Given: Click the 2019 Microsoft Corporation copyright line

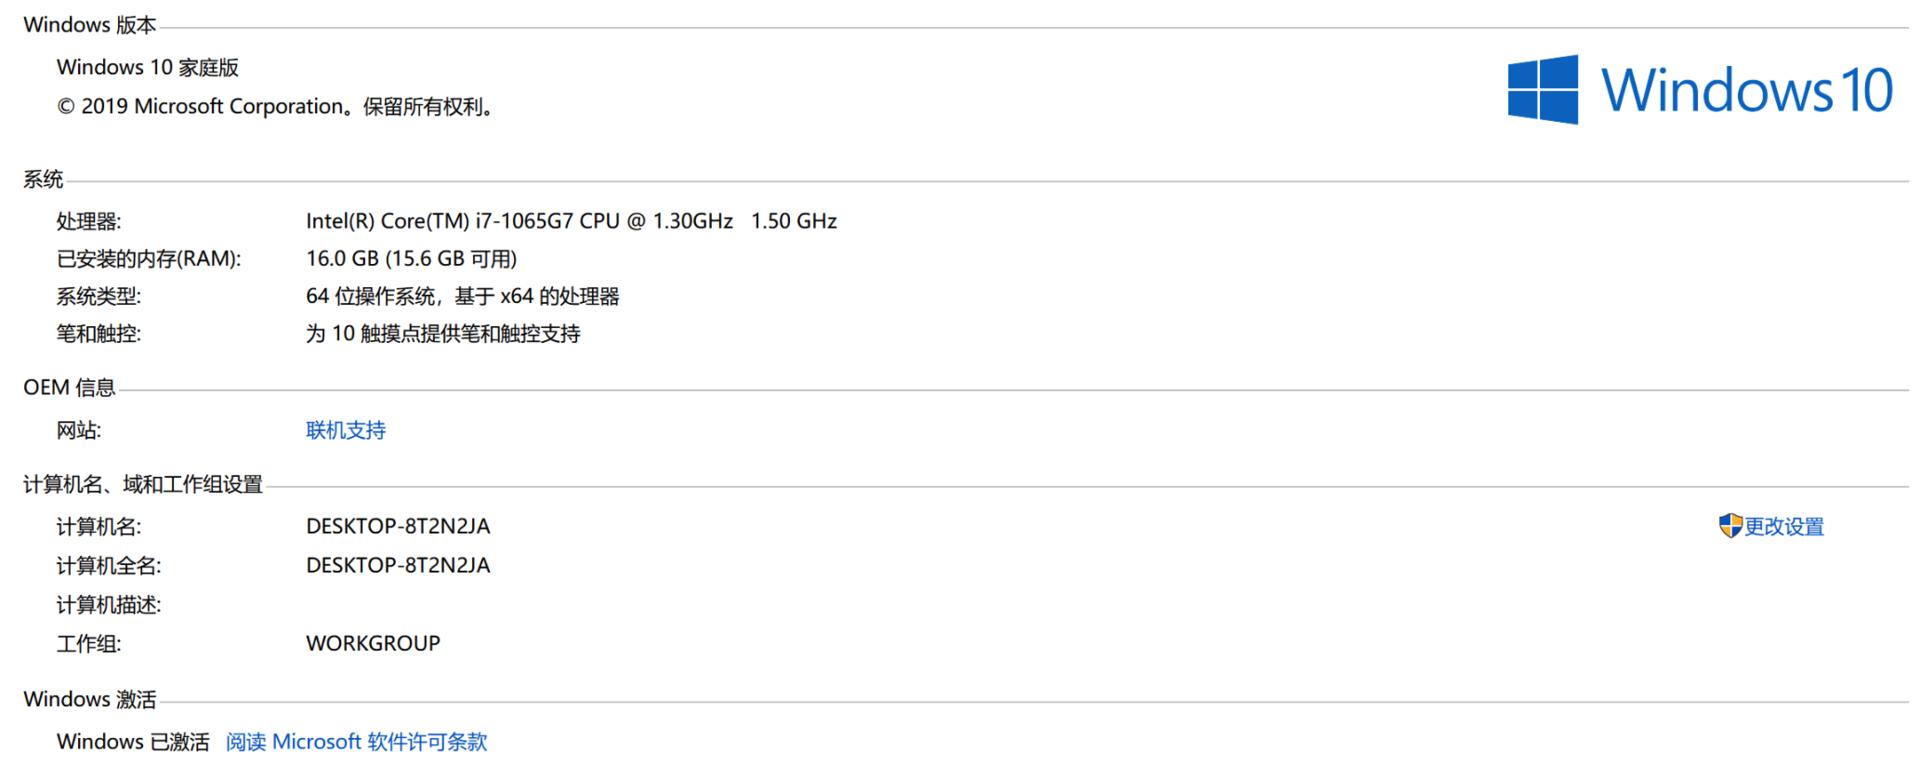Looking at the screenshot, I should point(276,107).
